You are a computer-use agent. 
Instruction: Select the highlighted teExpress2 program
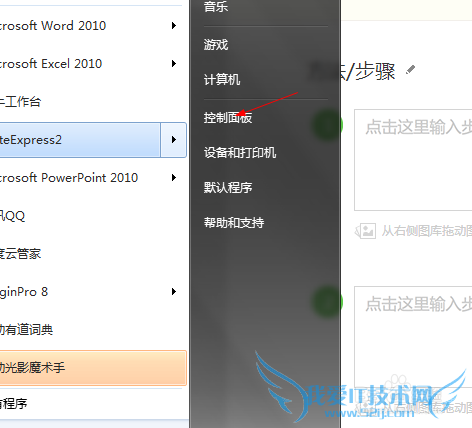click(80, 140)
